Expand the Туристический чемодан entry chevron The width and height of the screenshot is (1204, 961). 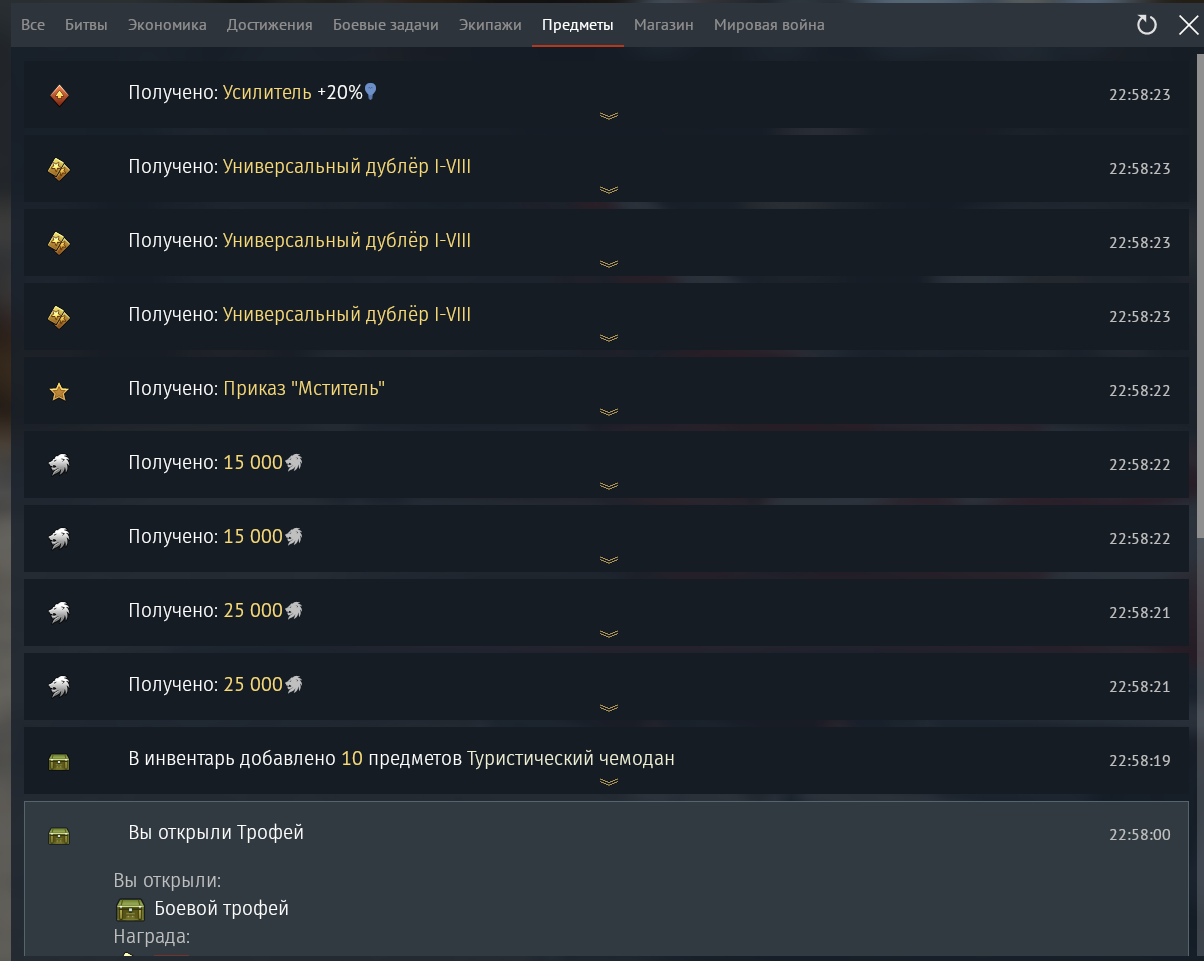(x=608, y=782)
